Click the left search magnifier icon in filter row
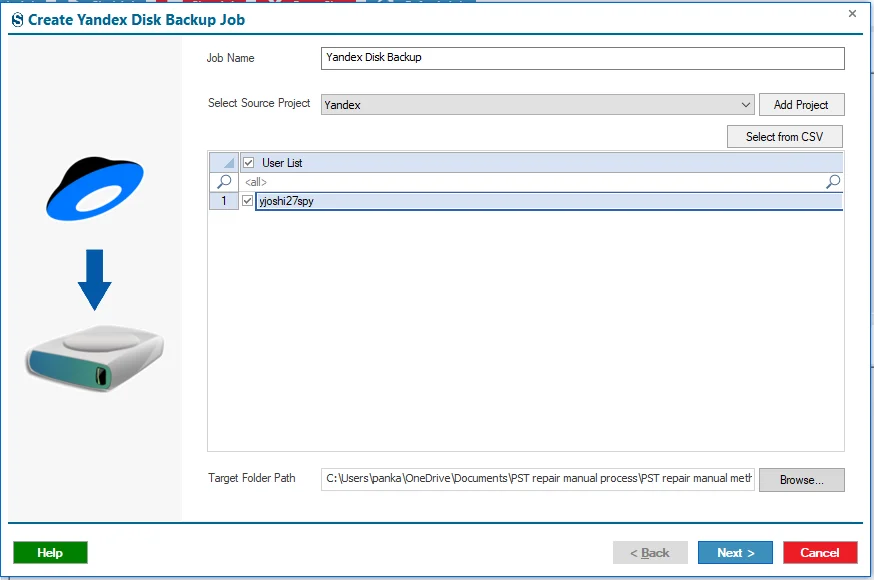The image size is (874, 580). click(224, 182)
